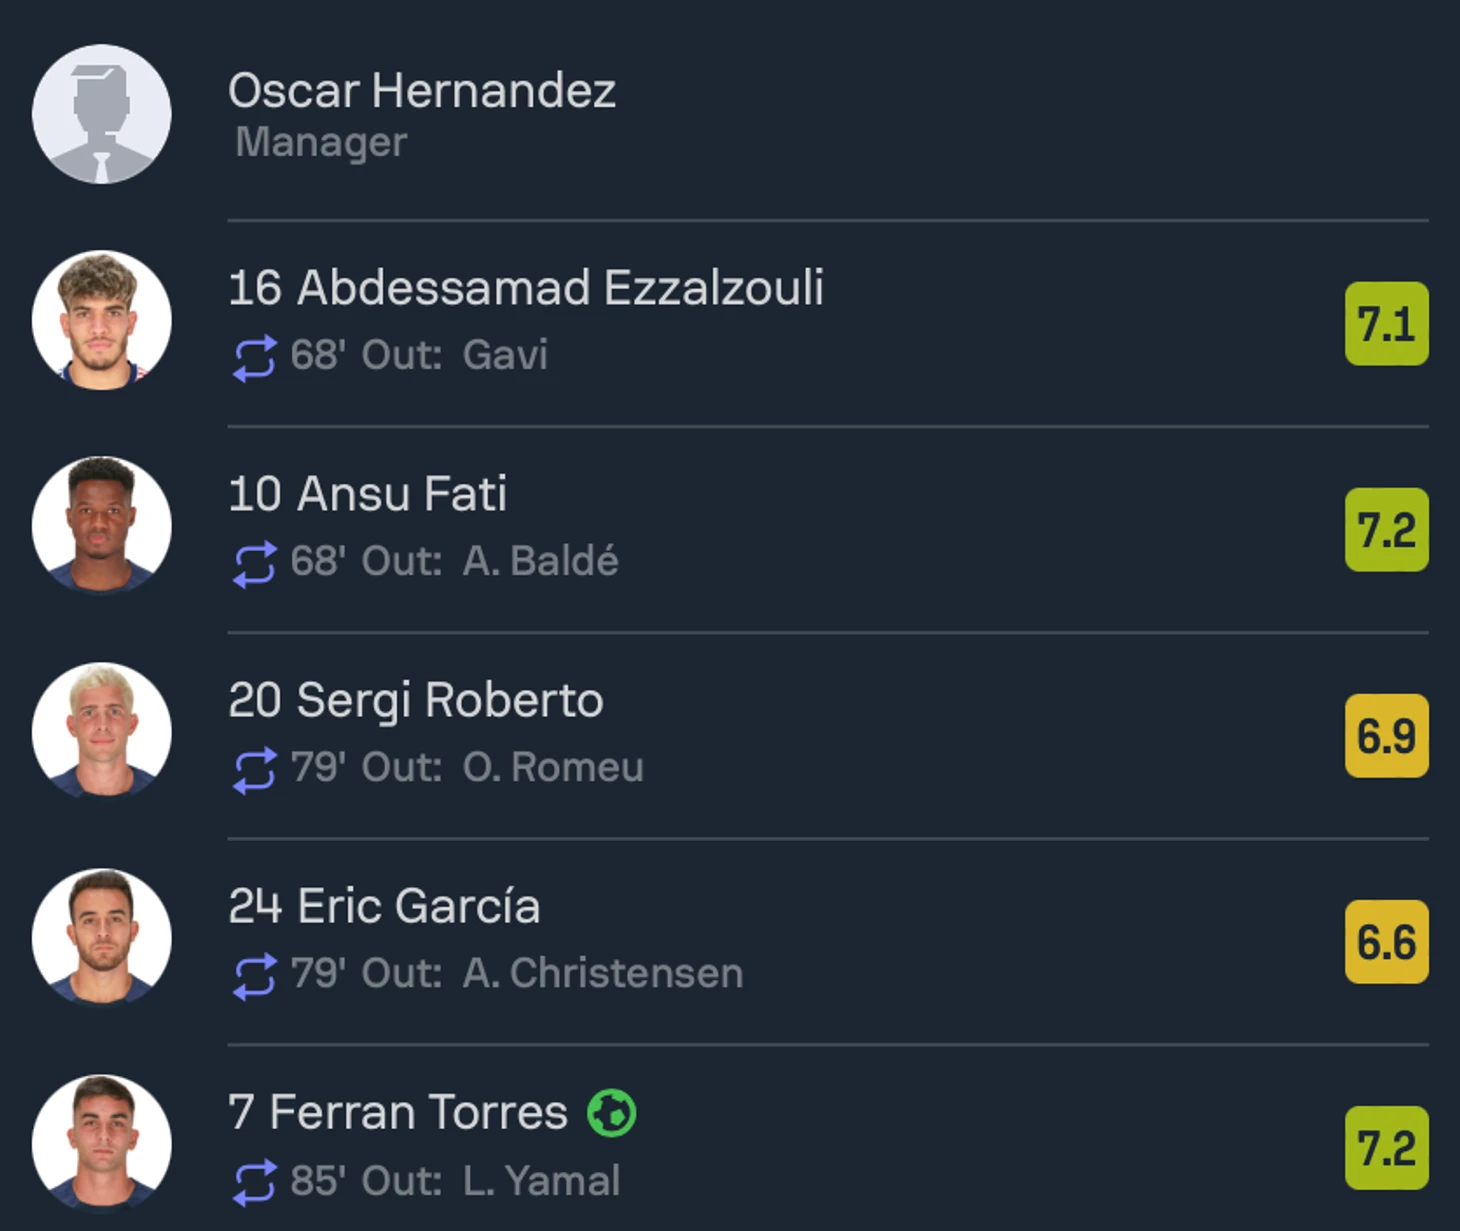The height and width of the screenshot is (1231, 1460).
Task: Click the substitution icon beside A. Christensen
Action: 254,975
